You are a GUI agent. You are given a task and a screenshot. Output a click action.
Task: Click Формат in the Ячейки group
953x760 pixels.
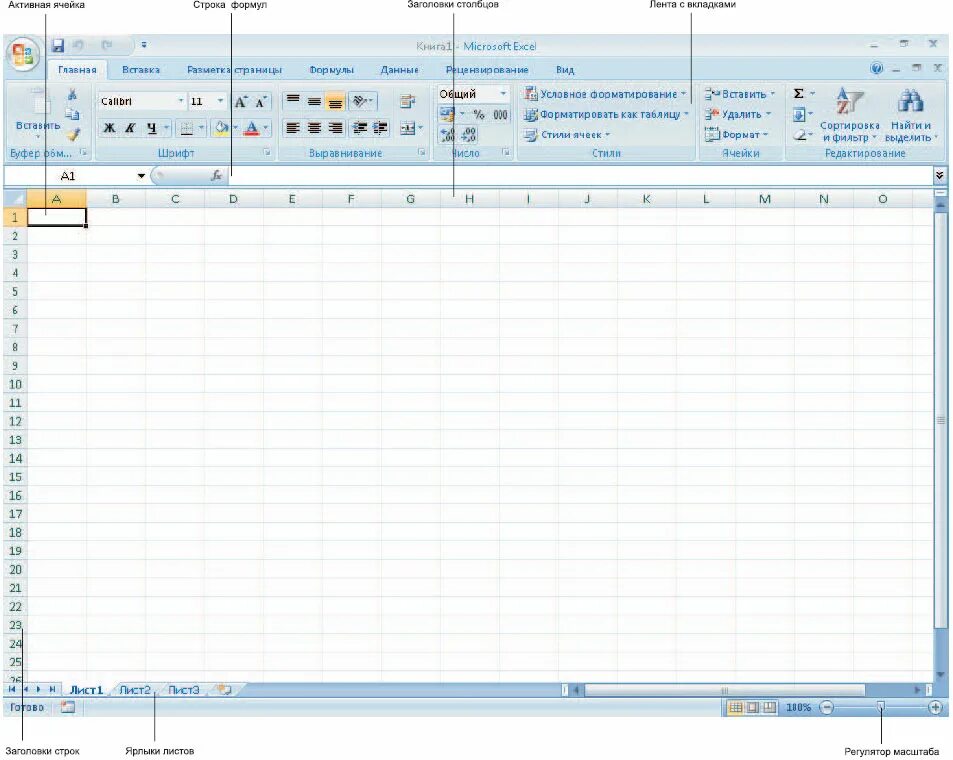tap(737, 134)
